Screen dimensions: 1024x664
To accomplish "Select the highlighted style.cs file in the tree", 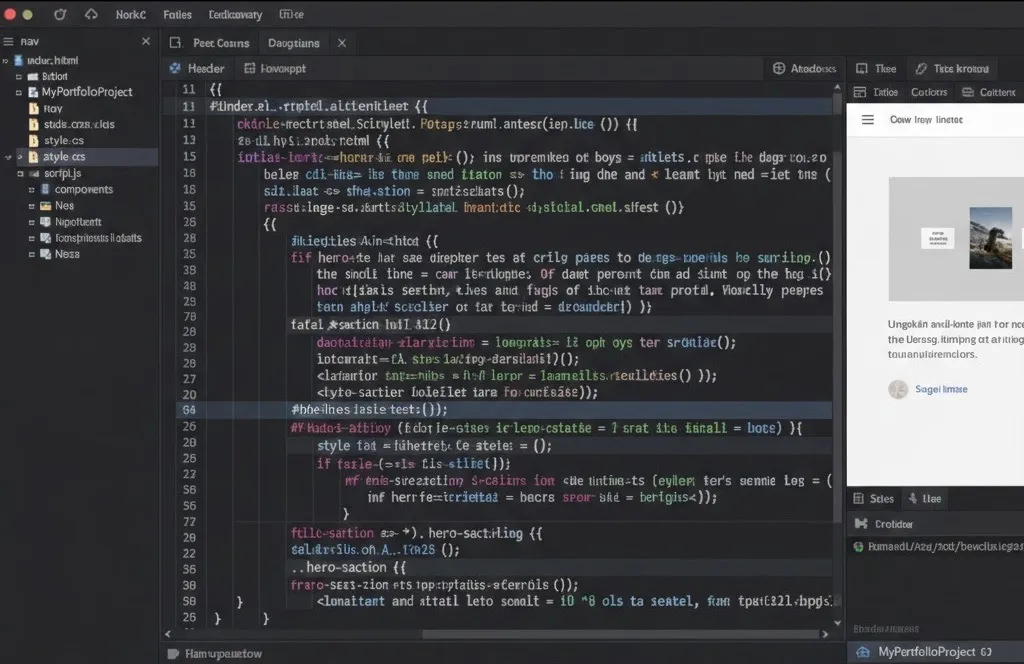I will click(64, 157).
